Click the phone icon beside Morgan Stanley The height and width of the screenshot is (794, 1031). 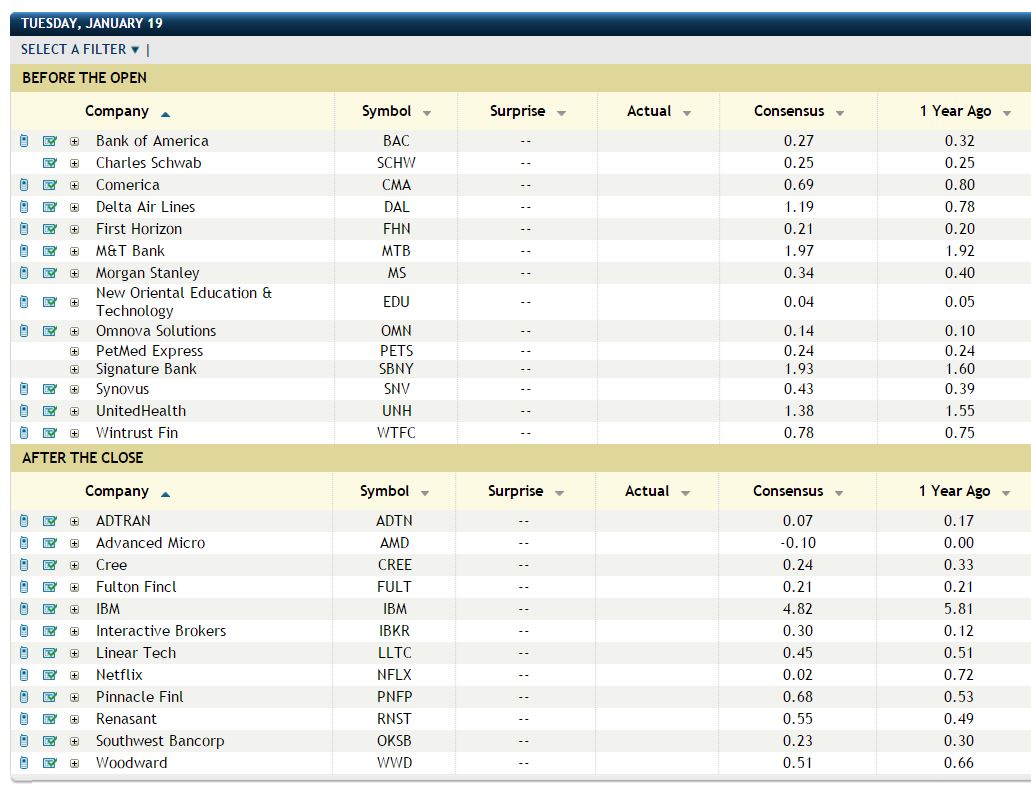(x=24, y=273)
